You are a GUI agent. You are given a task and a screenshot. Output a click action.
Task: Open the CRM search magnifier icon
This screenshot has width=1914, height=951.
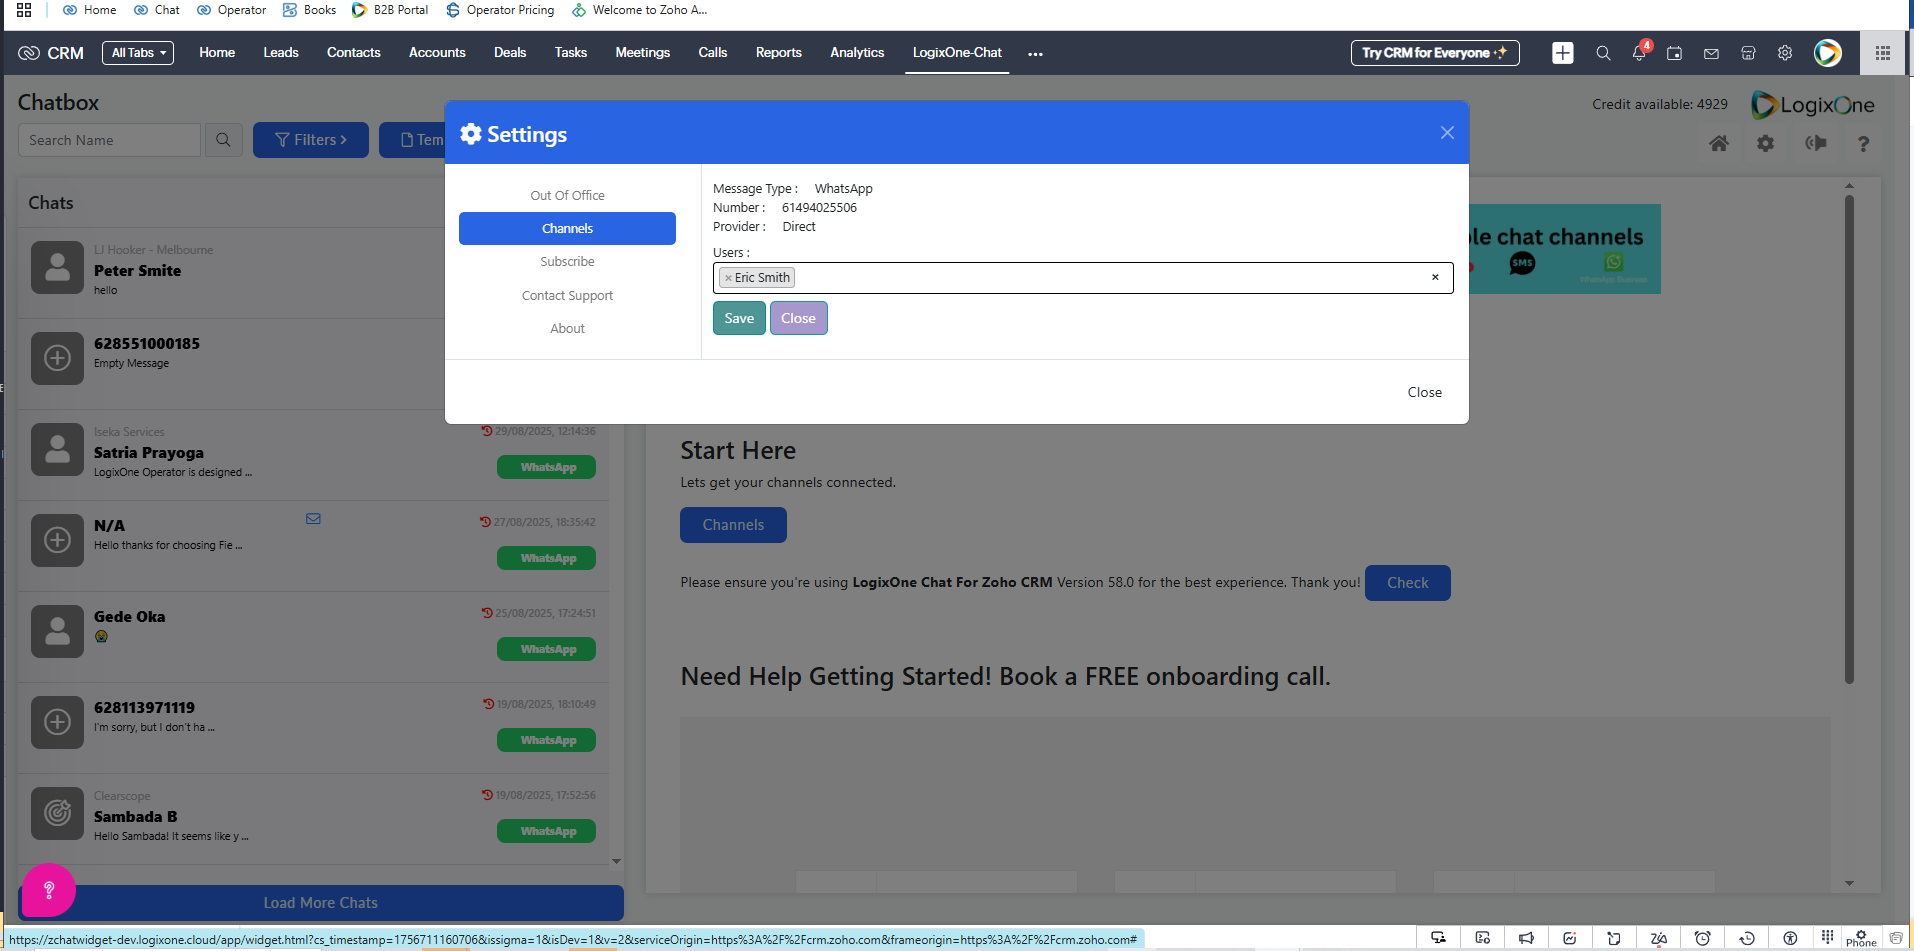[1603, 53]
